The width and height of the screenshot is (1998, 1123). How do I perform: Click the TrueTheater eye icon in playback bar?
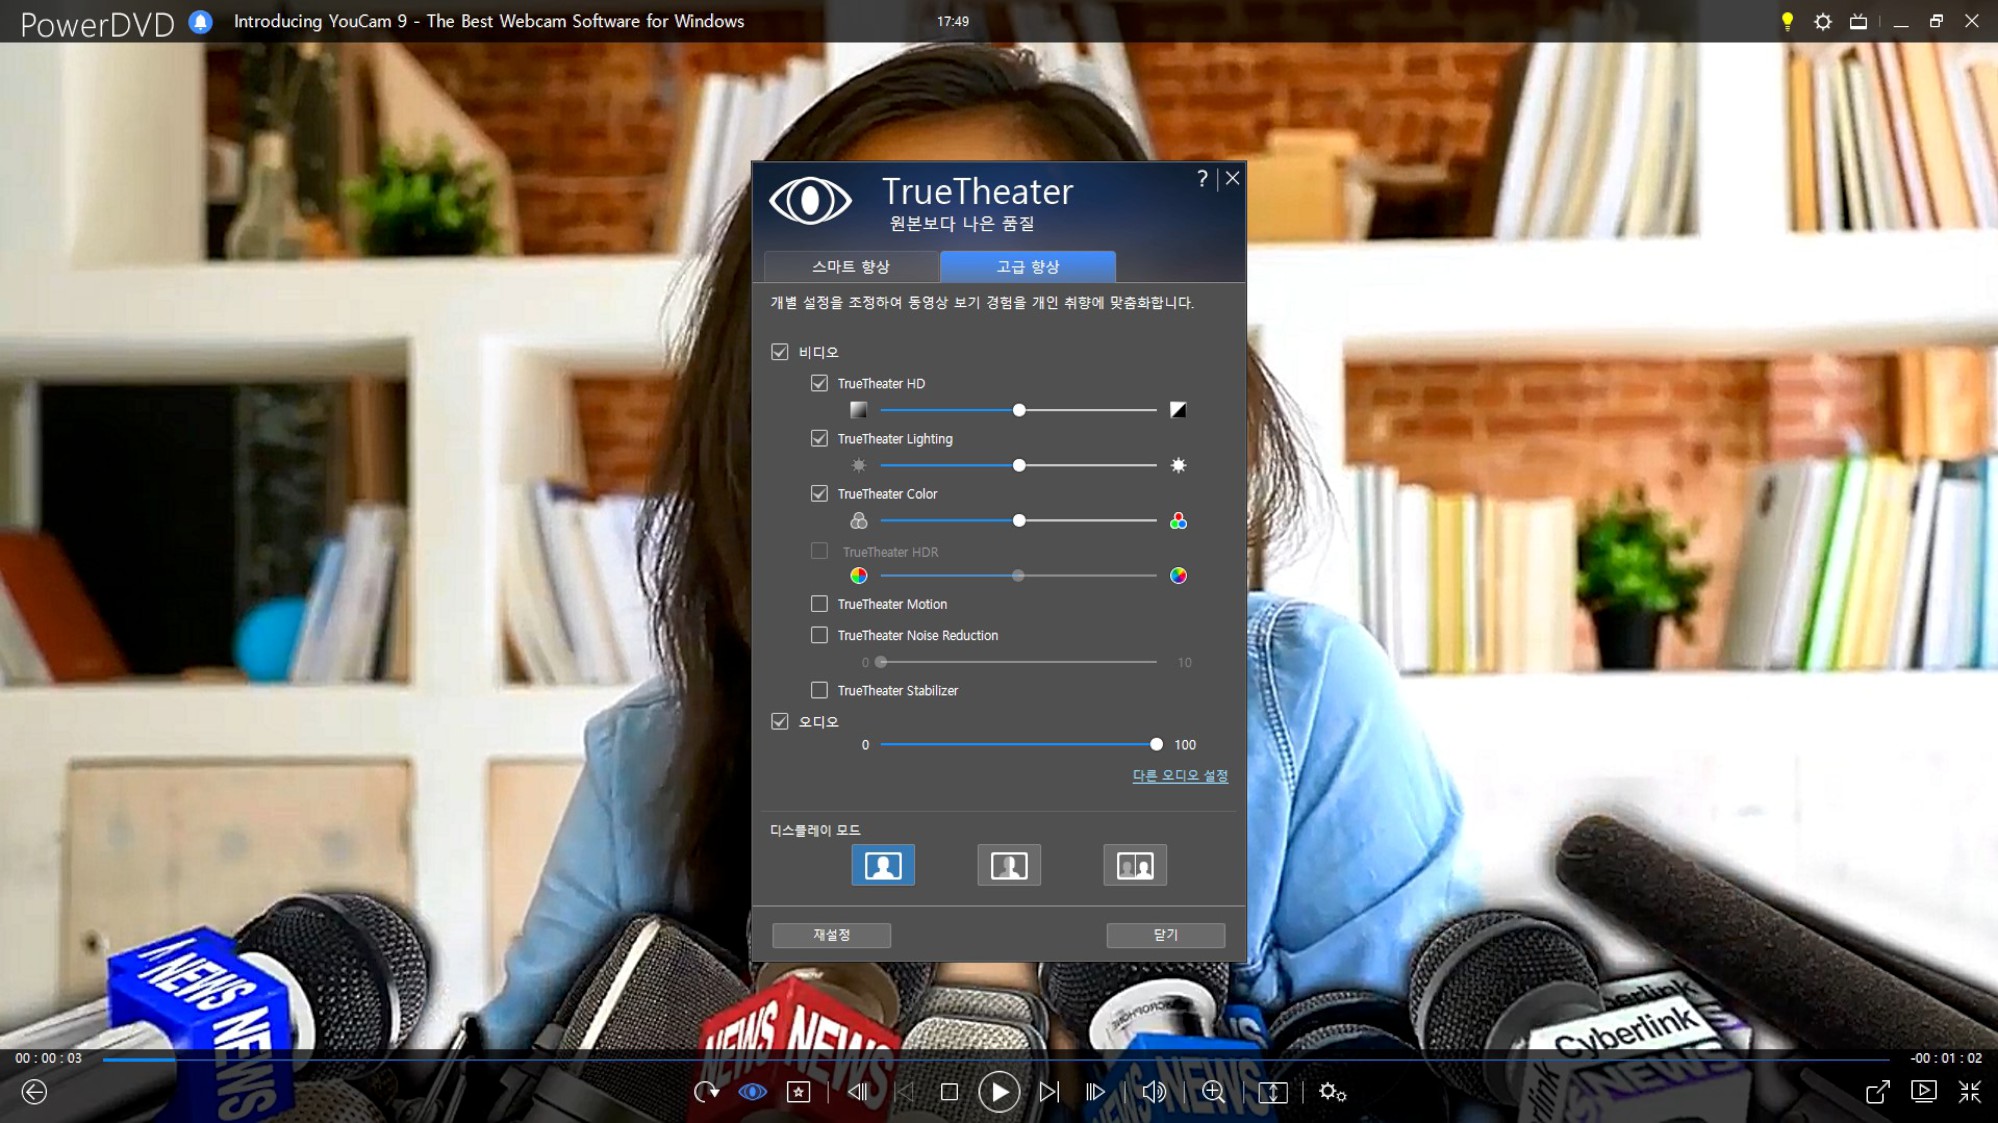pos(752,1092)
